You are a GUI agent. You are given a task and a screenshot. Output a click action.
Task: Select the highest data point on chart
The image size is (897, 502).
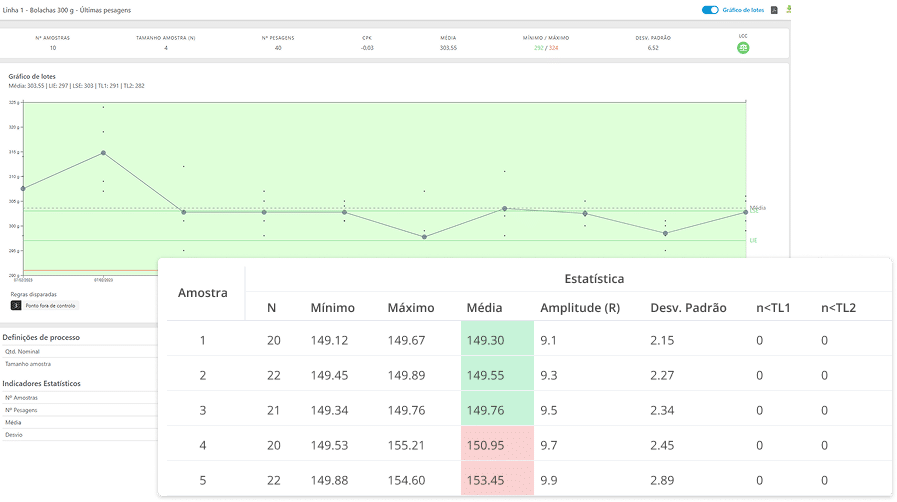(103, 153)
